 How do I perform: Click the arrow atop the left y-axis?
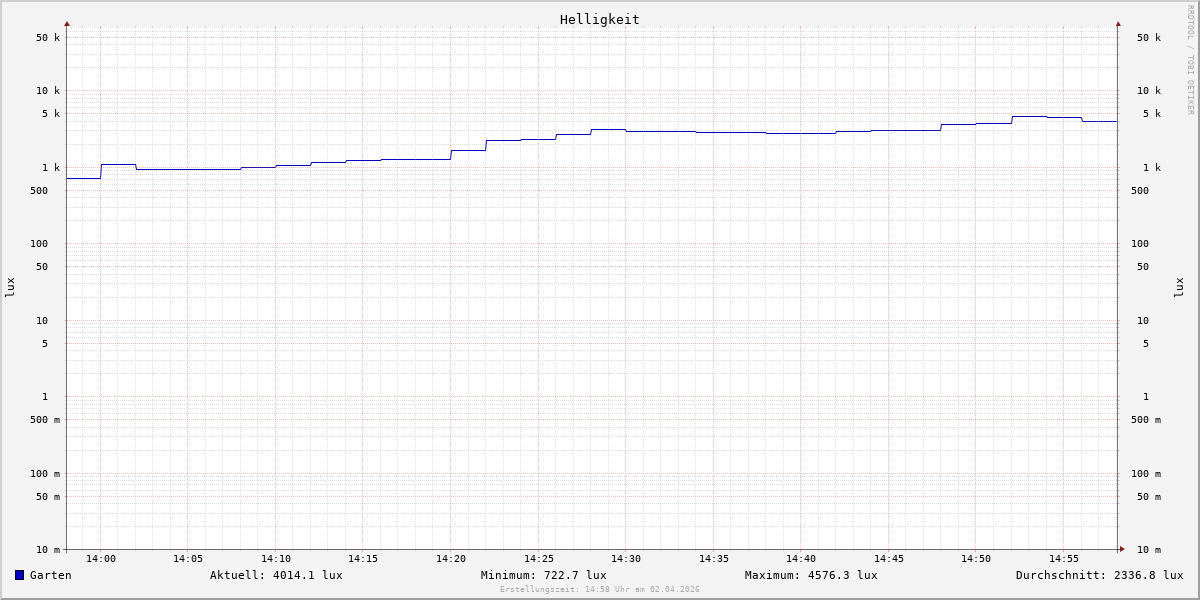[67, 23]
